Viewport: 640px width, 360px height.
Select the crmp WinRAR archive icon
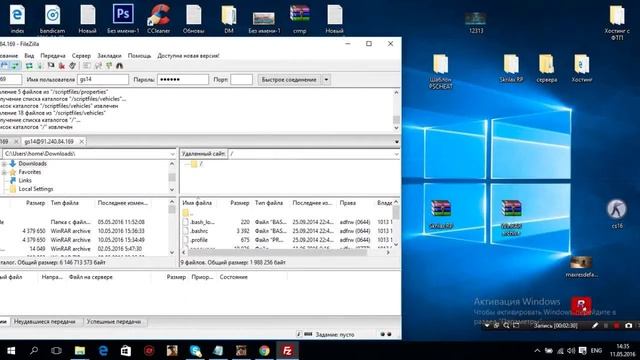coord(300,19)
